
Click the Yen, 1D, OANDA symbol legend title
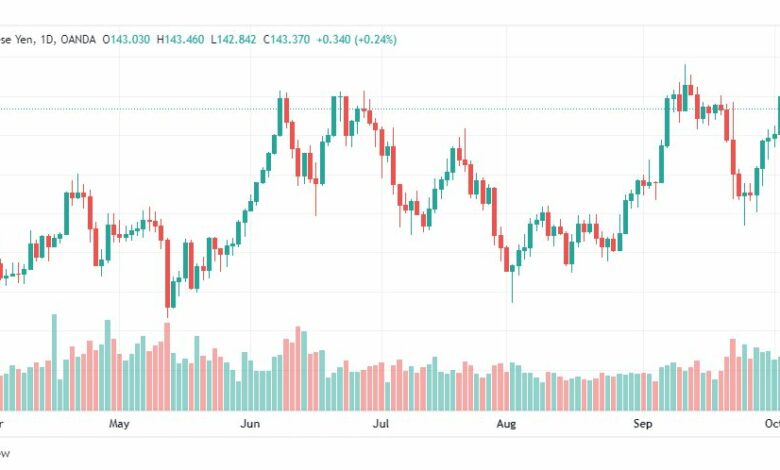47,39
